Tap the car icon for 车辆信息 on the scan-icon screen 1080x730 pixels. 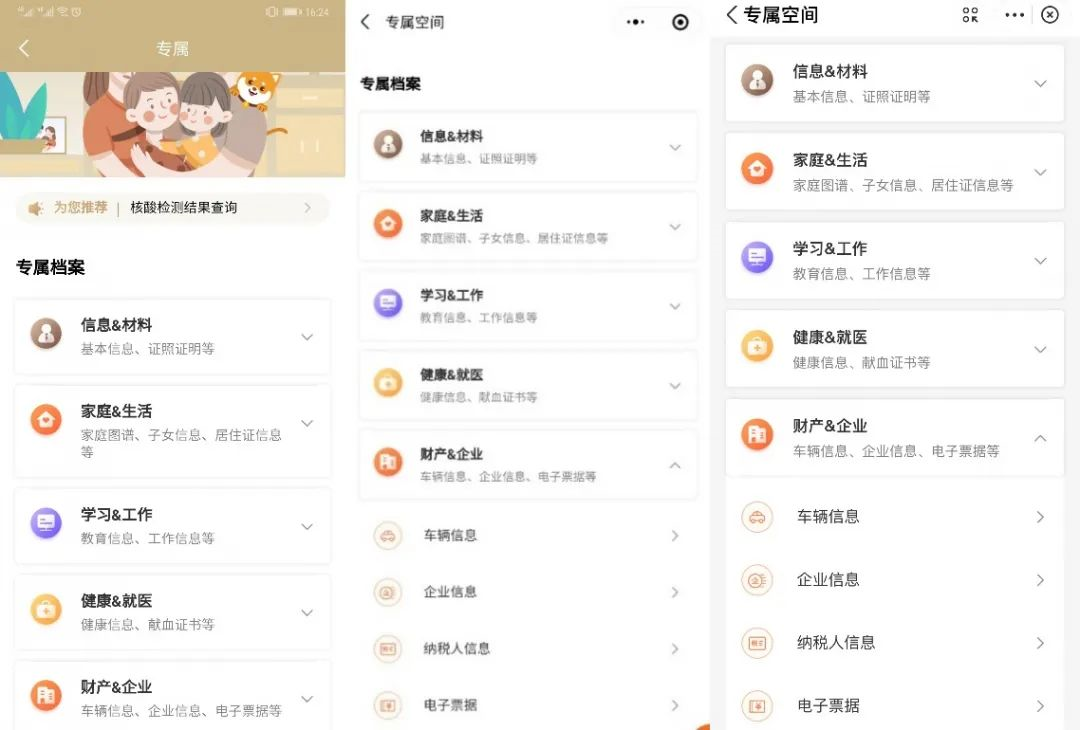point(757,517)
